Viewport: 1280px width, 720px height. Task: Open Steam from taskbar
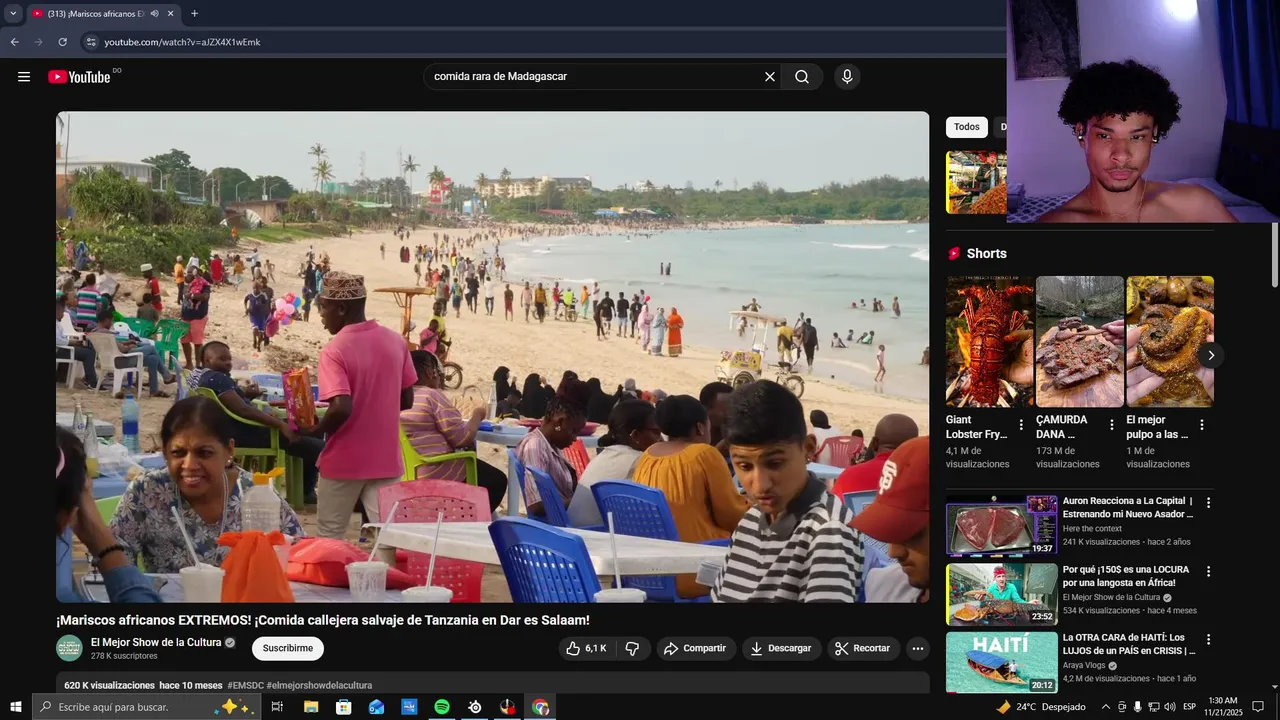(475, 707)
